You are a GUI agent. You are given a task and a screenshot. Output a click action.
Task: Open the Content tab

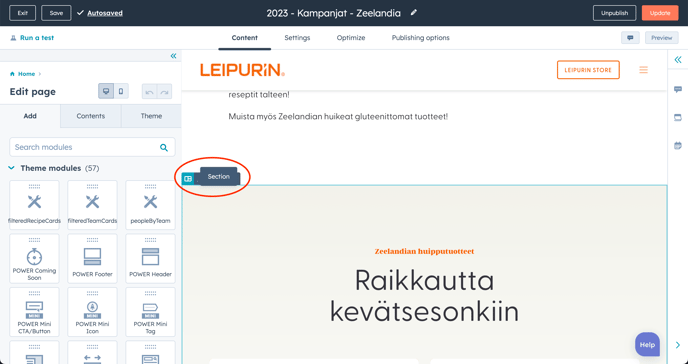(x=244, y=38)
